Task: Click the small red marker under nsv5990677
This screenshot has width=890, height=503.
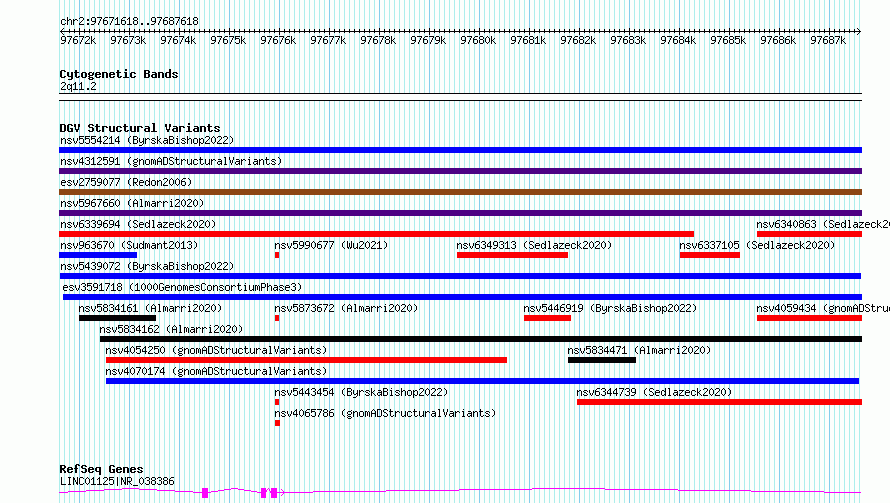Action: point(277,255)
